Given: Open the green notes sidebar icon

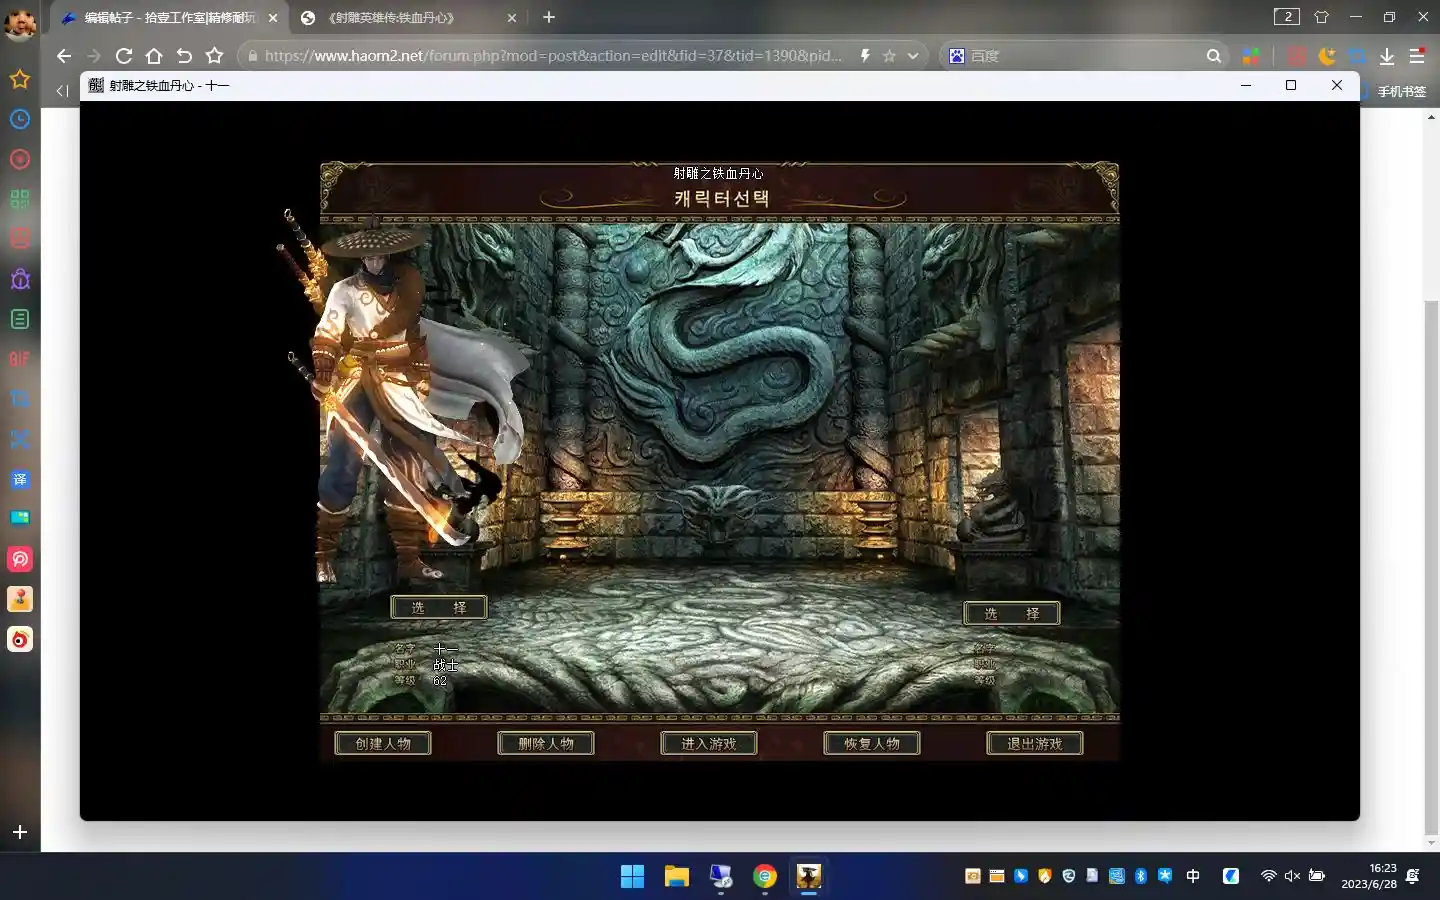Looking at the screenshot, I should click(x=20, y=319).
